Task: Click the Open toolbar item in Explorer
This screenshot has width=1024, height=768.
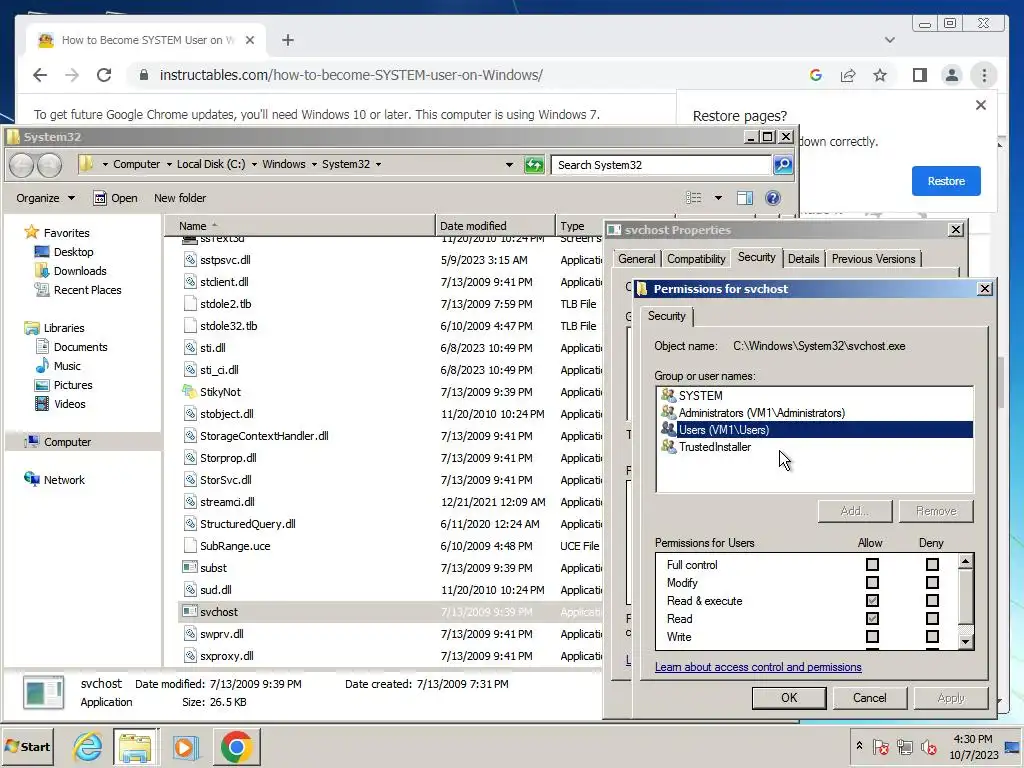Action: (x=116, y=198)
